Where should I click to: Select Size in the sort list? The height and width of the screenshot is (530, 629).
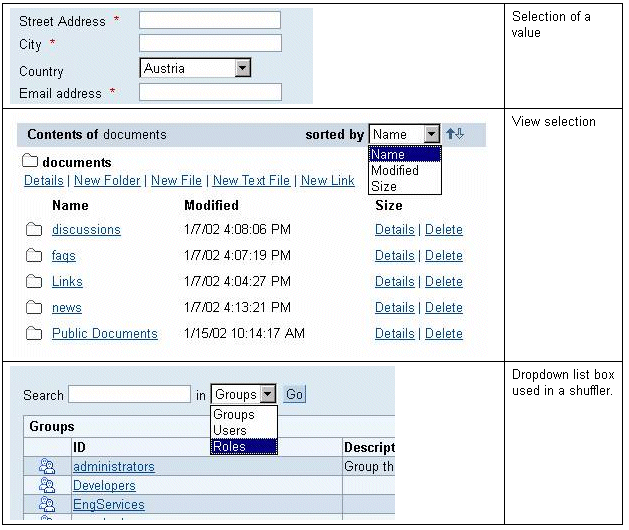(384, 186)
